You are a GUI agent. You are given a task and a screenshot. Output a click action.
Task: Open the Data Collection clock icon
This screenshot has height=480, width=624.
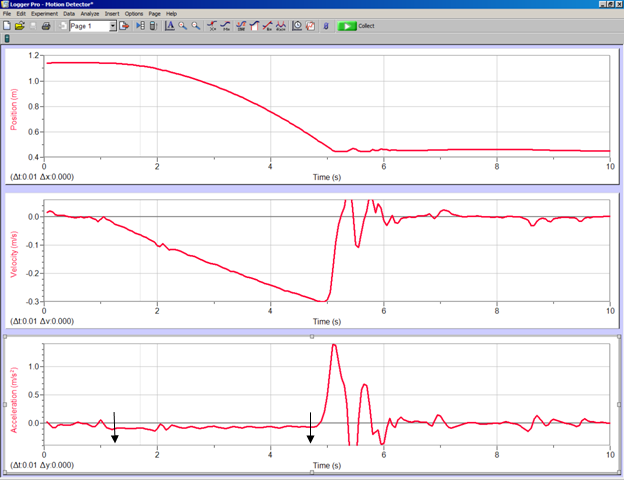(297, 25)
